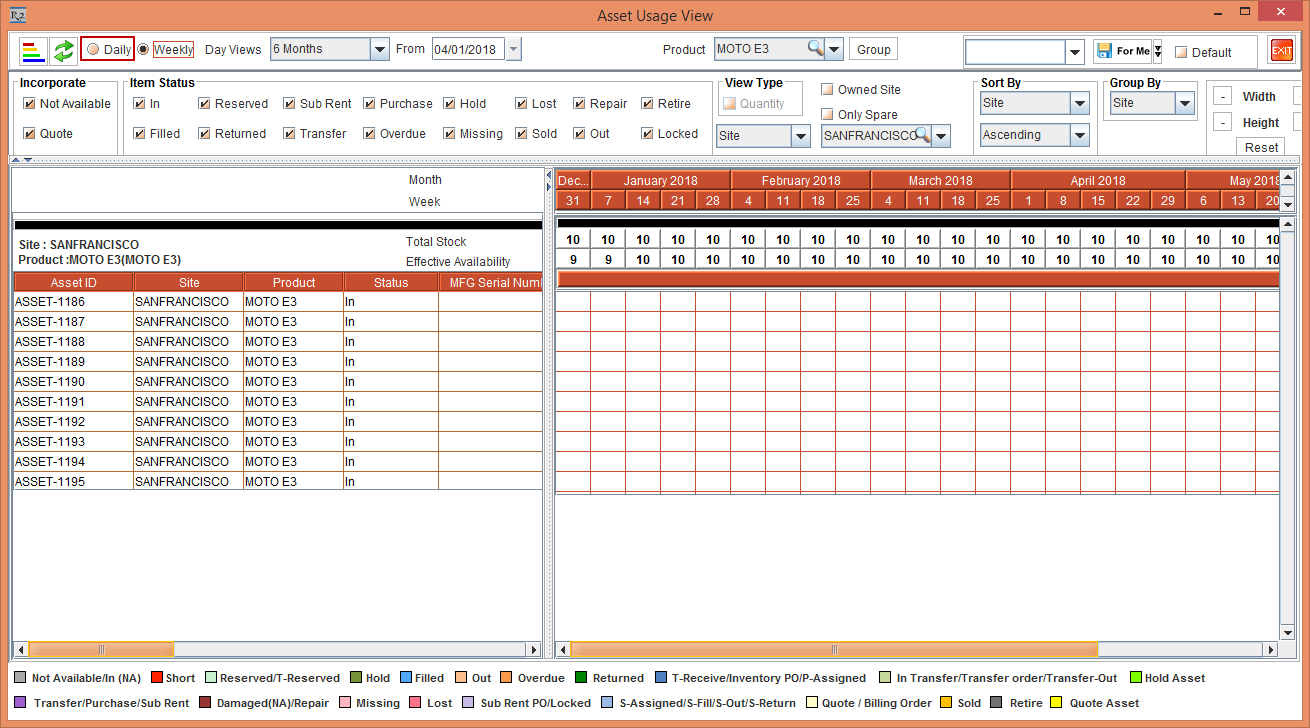Click the save disk 'For Me' icon
The width and height of the screenshot is (1310, 728).
(1103, 51)
